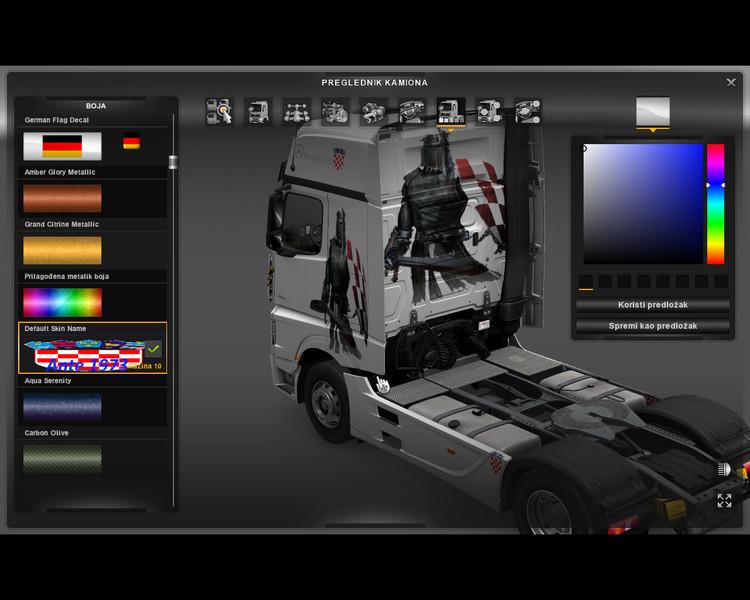Image resolution: width=750 pixels, height=600 pixels.
Task: Open the chassis configuration icon
Action: coord(295,111)
